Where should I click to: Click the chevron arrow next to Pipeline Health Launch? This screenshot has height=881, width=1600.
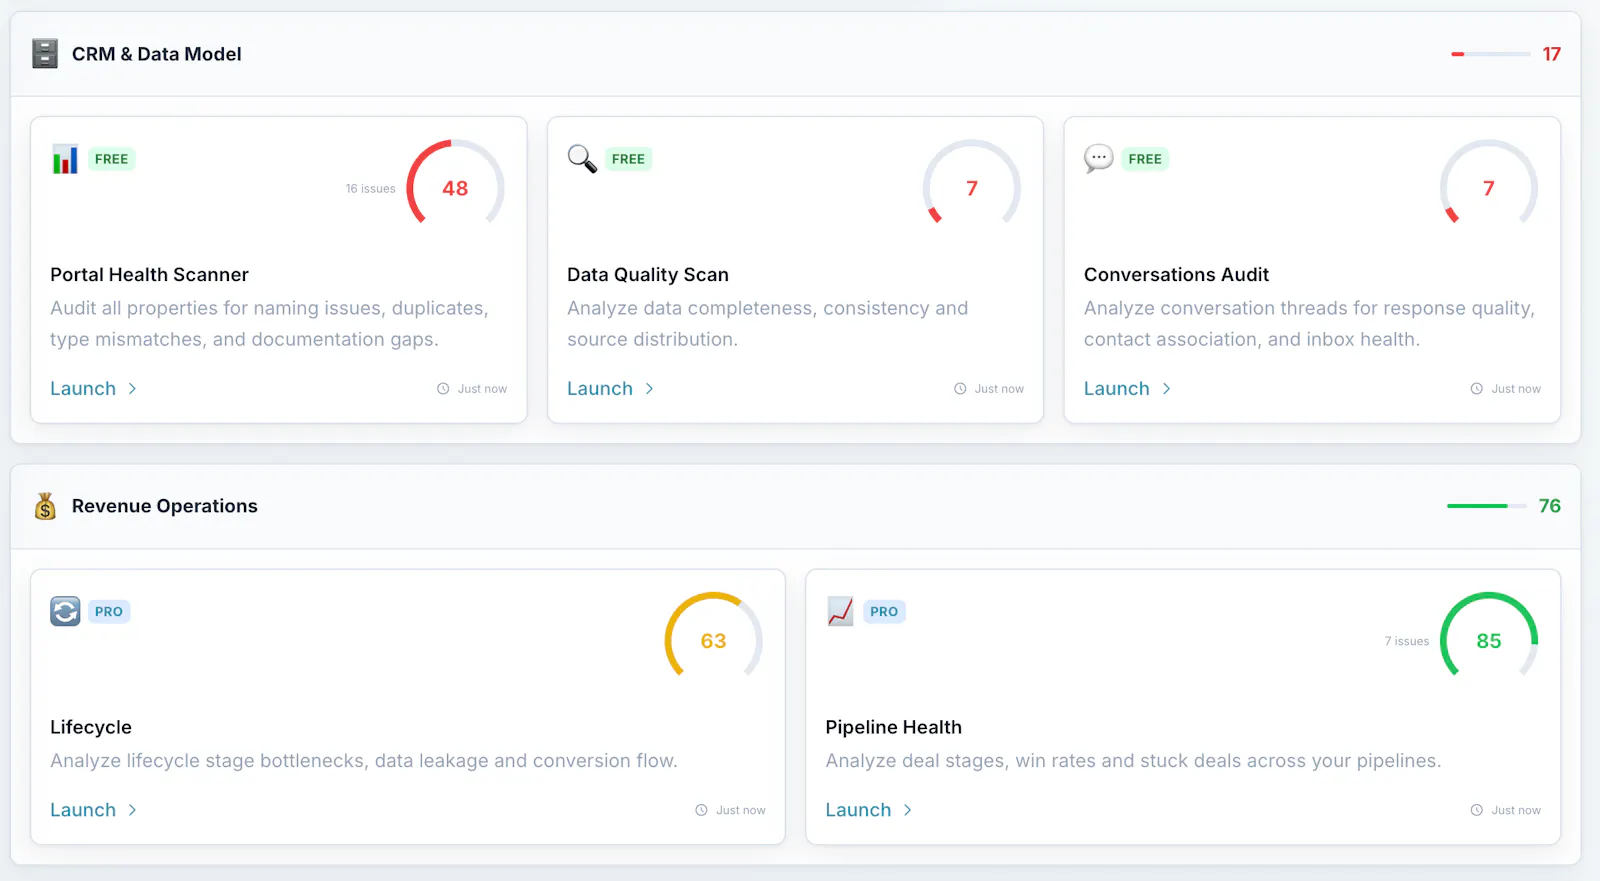tap(907, 810)
